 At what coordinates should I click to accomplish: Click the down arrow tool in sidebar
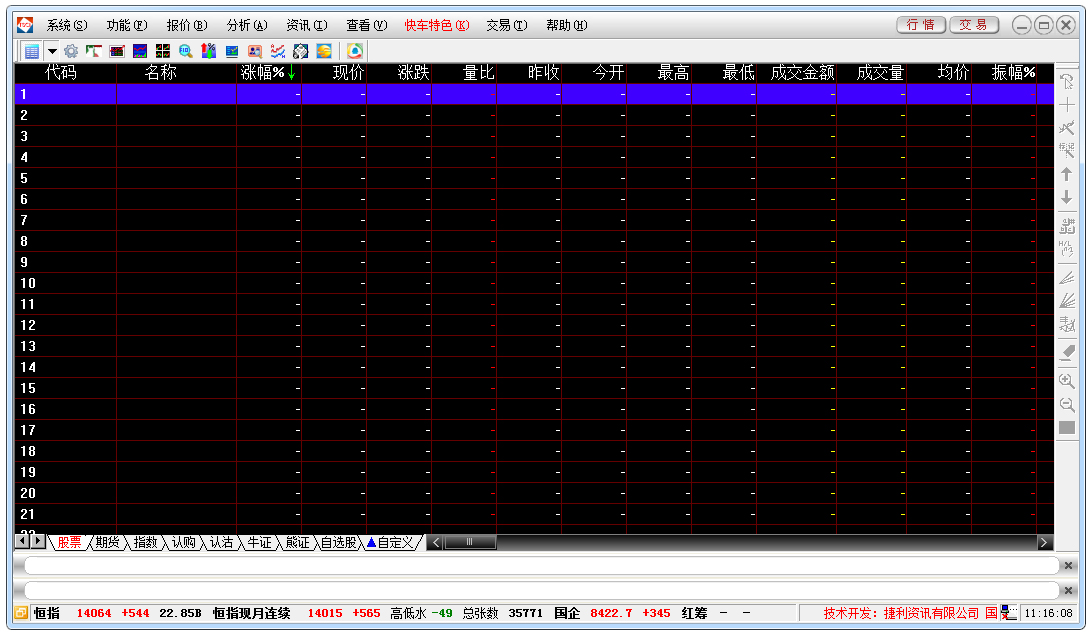click(x=1067, y=199)
